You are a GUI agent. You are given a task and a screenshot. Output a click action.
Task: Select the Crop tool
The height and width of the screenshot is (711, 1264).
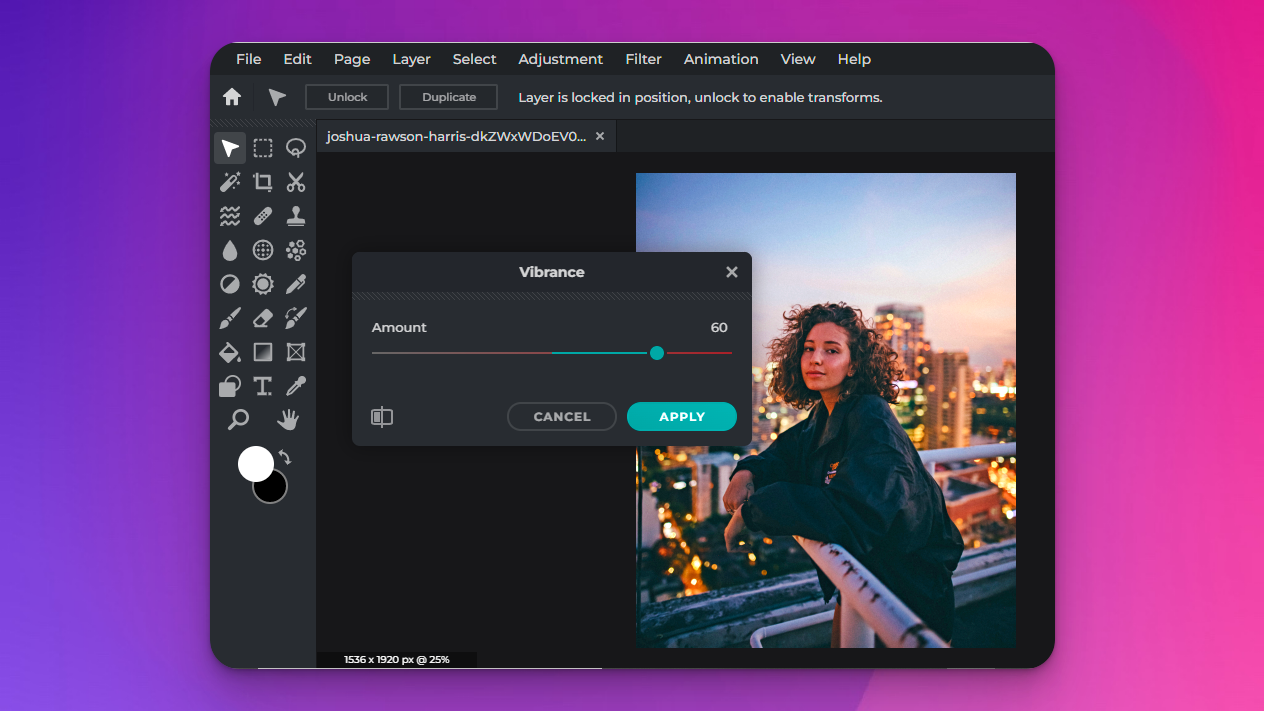pyautogui.click(x=263, y=182)
